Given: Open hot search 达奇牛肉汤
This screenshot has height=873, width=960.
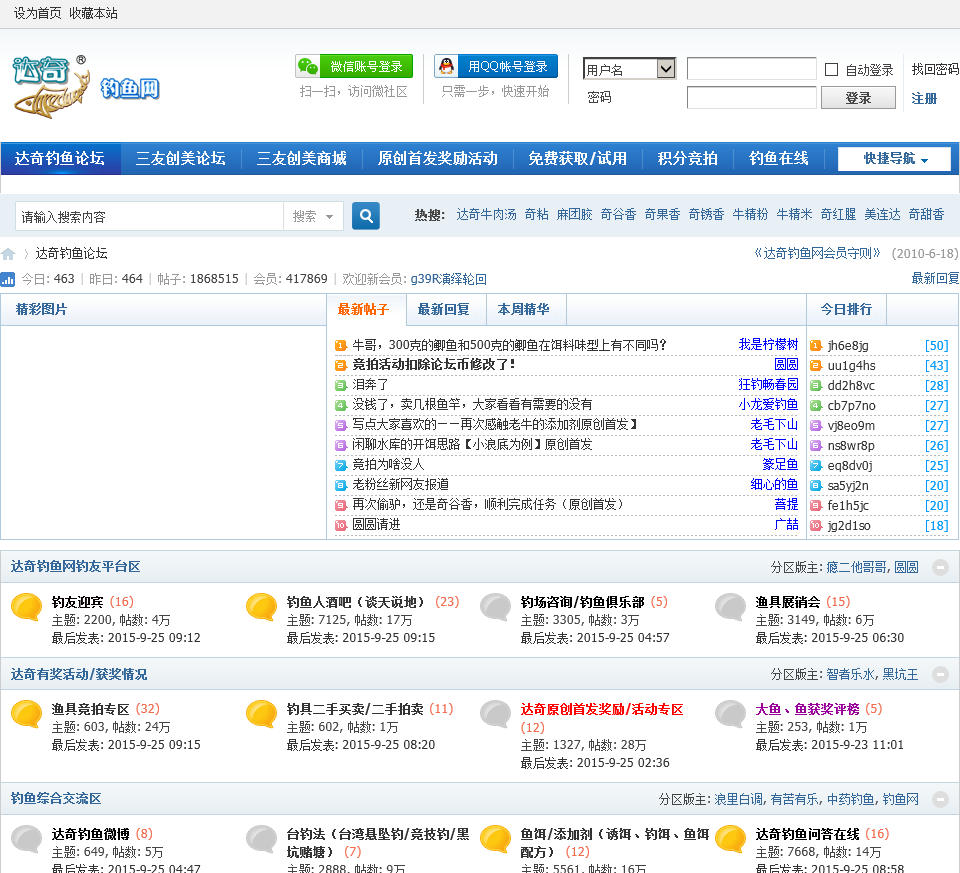Looking at the screenshot, I should click(487, 215).
